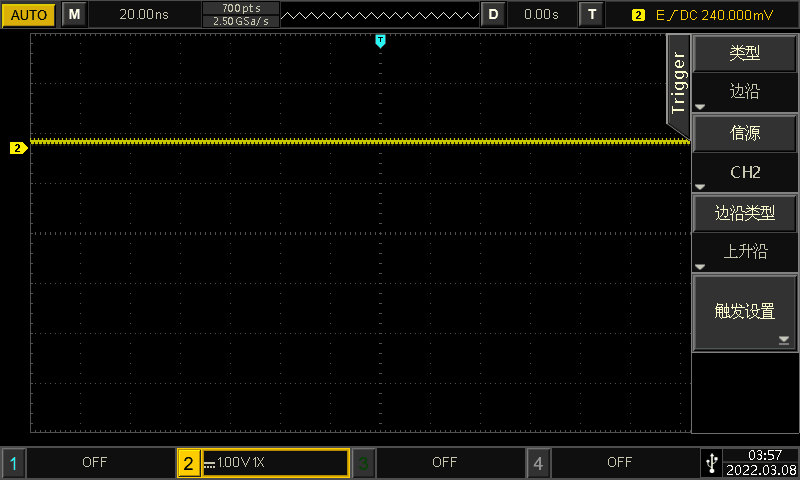Toggle channel 2 off
800x480 pixels.
pos(263,463)
